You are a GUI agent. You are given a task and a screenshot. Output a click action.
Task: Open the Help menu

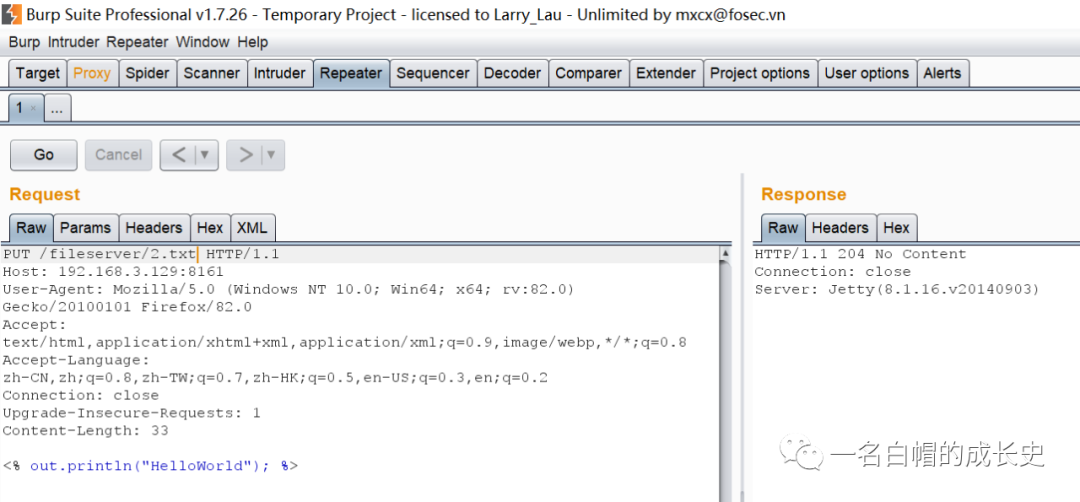tap(253, 42)
